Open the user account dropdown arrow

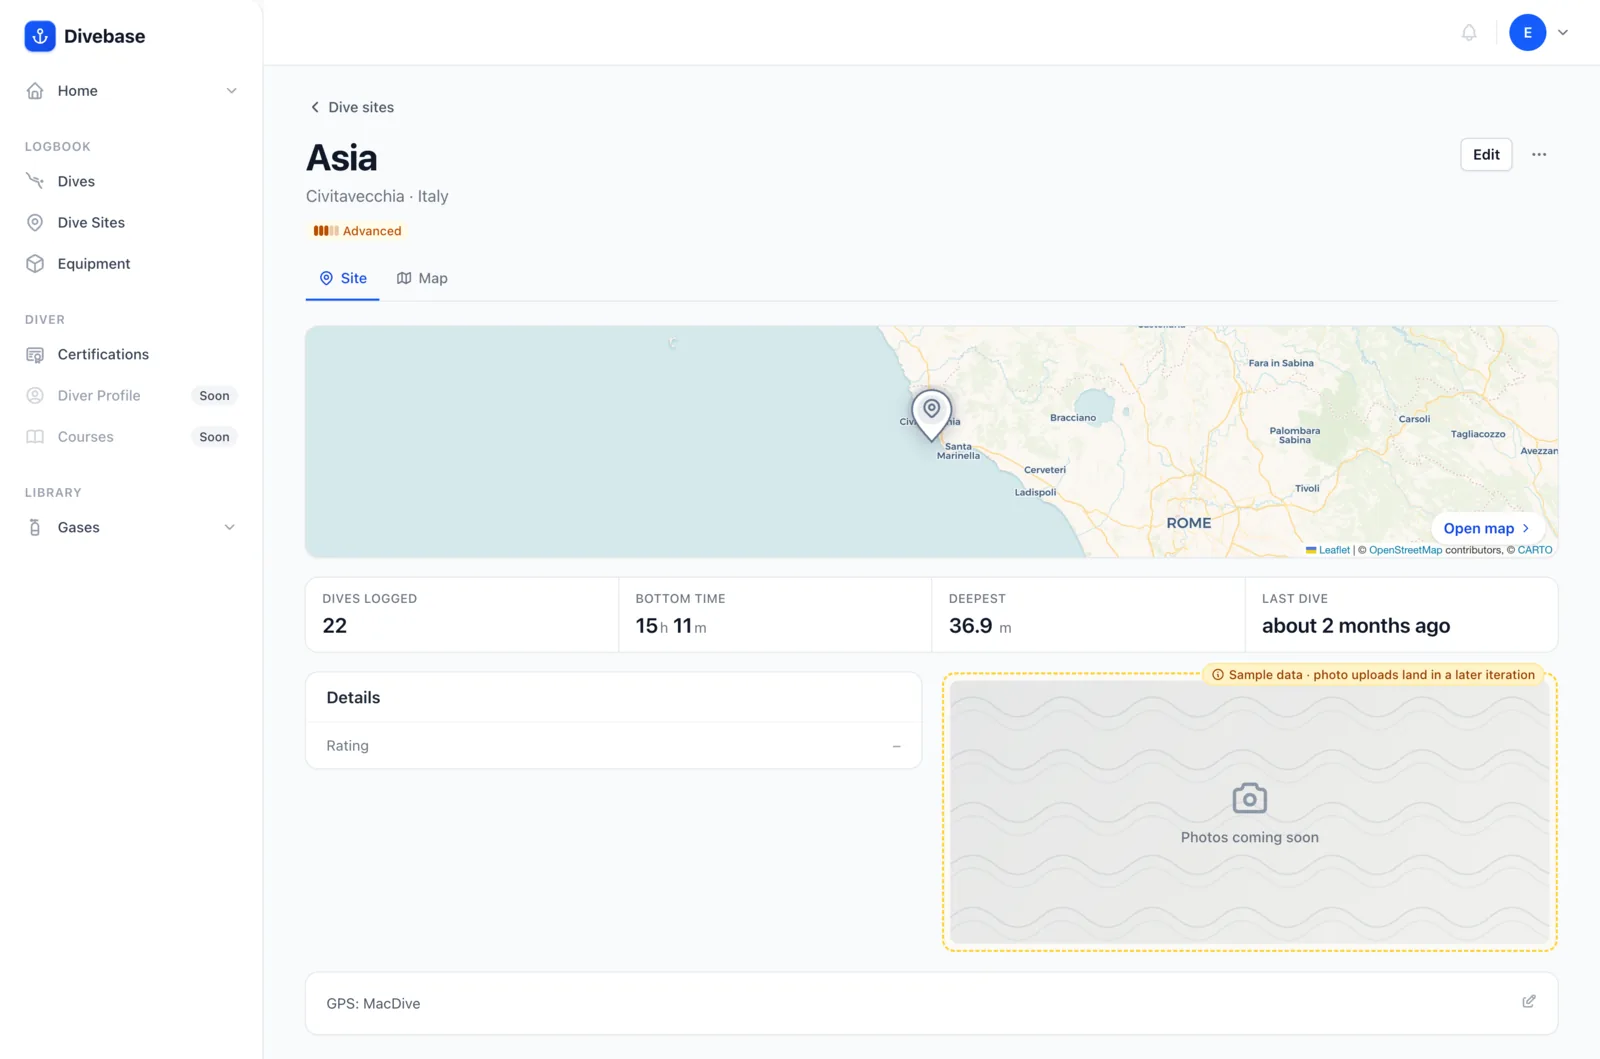tap(1563, 33)
